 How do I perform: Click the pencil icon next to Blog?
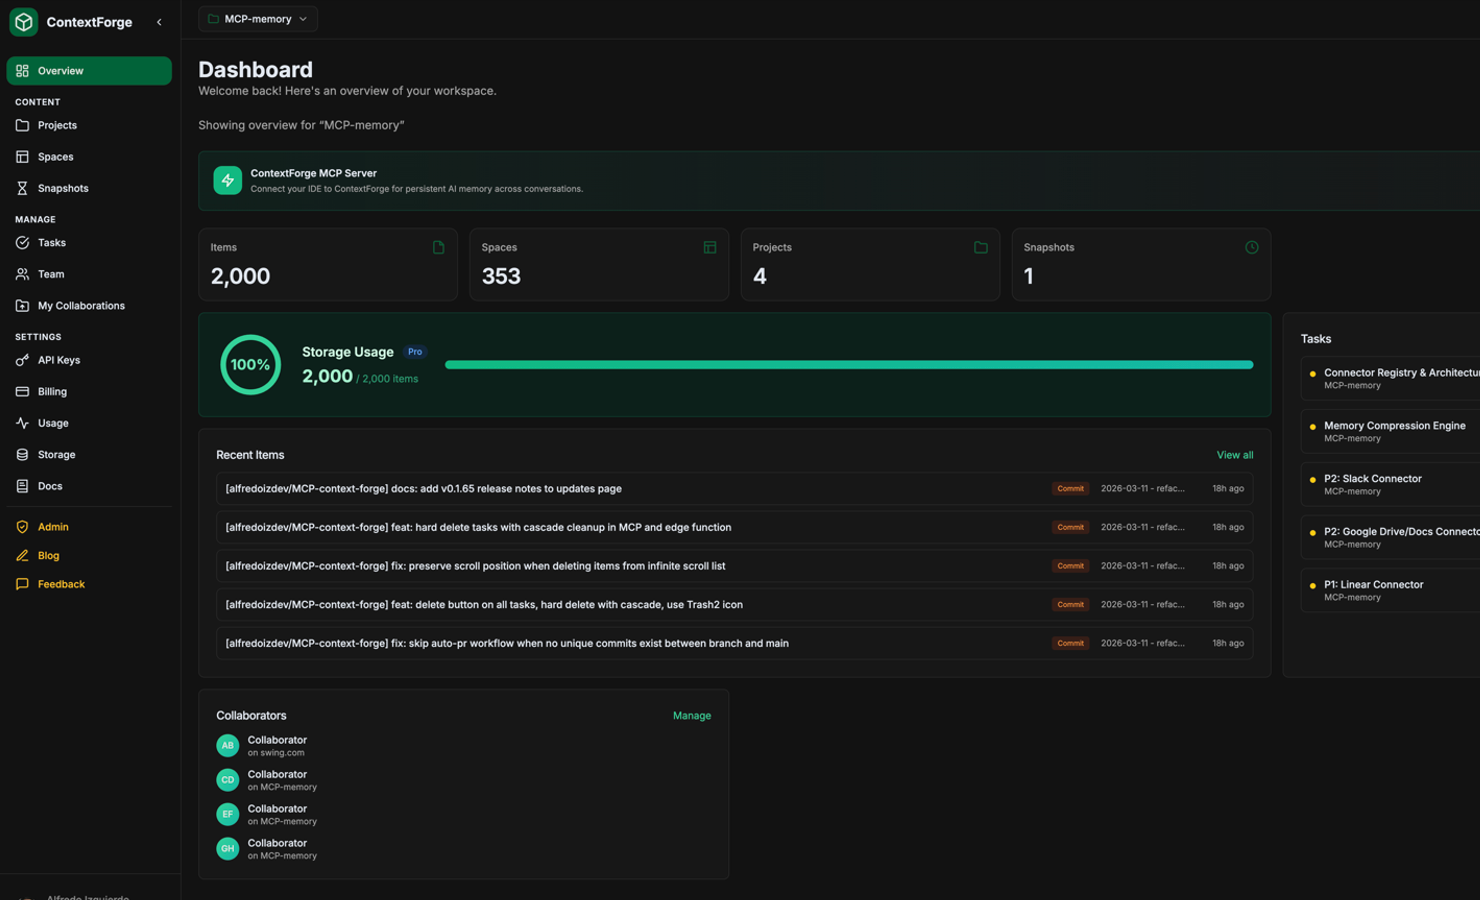pyautogui.click(x=22, y=555)
